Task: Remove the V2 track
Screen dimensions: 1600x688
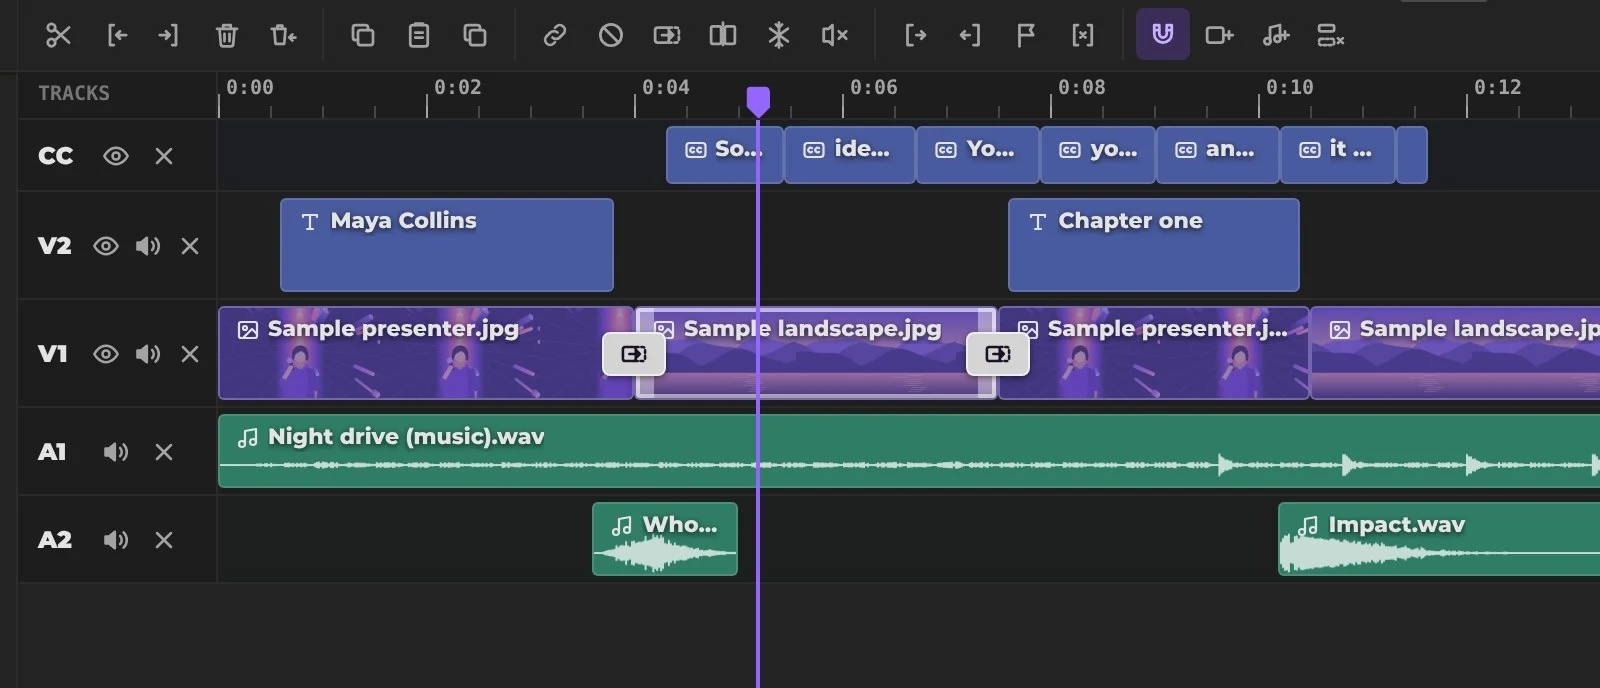Action: click(190, 246)
